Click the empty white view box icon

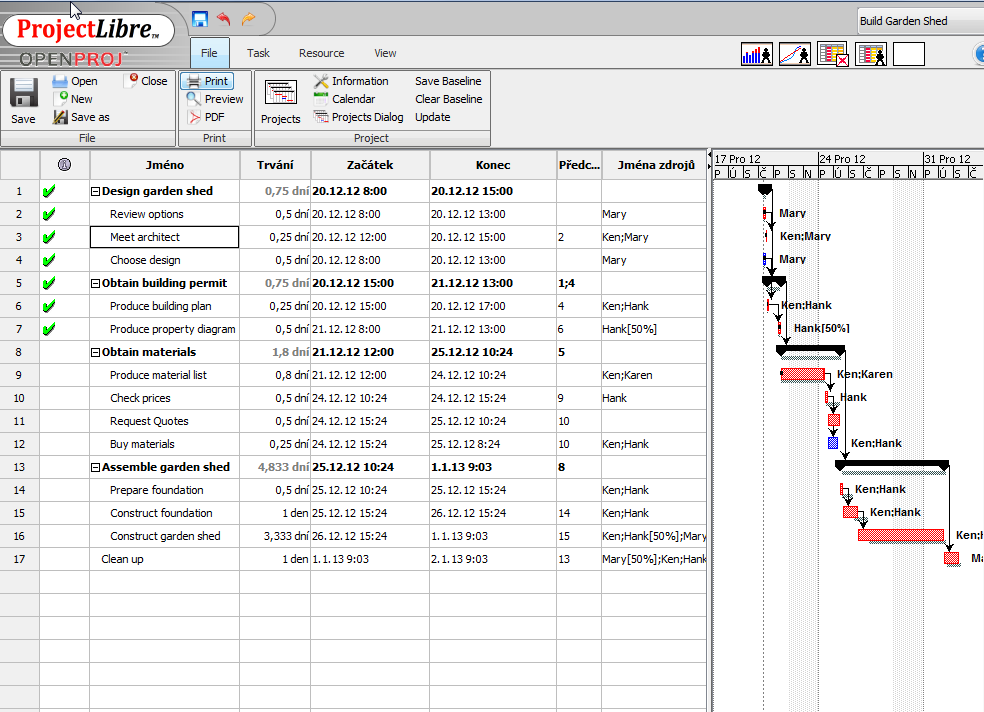click(x=909, y=54)
